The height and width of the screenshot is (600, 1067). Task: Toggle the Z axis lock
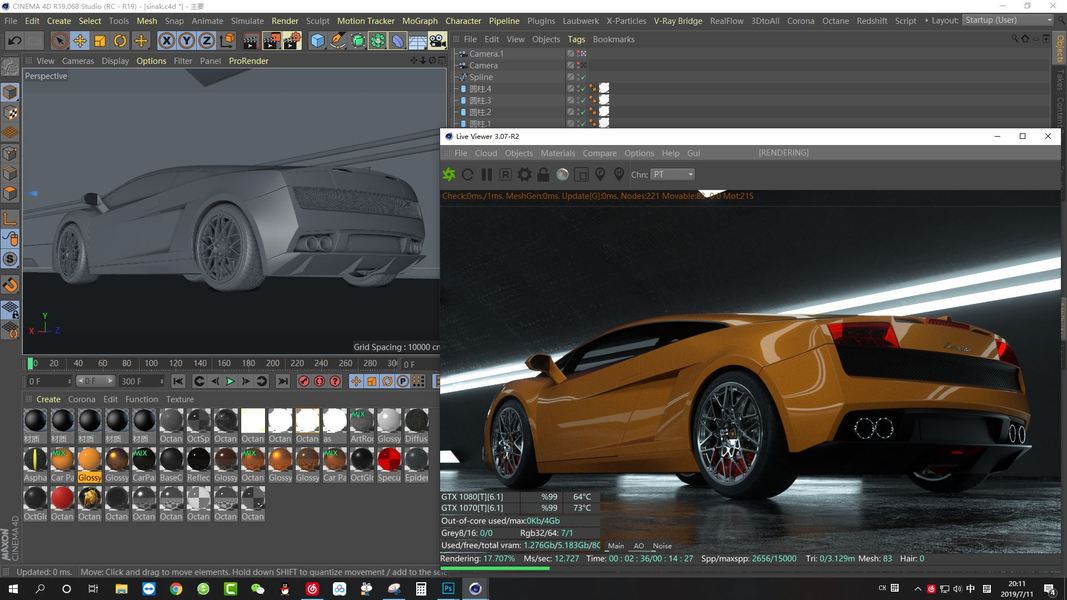click(x=206, y=41)
